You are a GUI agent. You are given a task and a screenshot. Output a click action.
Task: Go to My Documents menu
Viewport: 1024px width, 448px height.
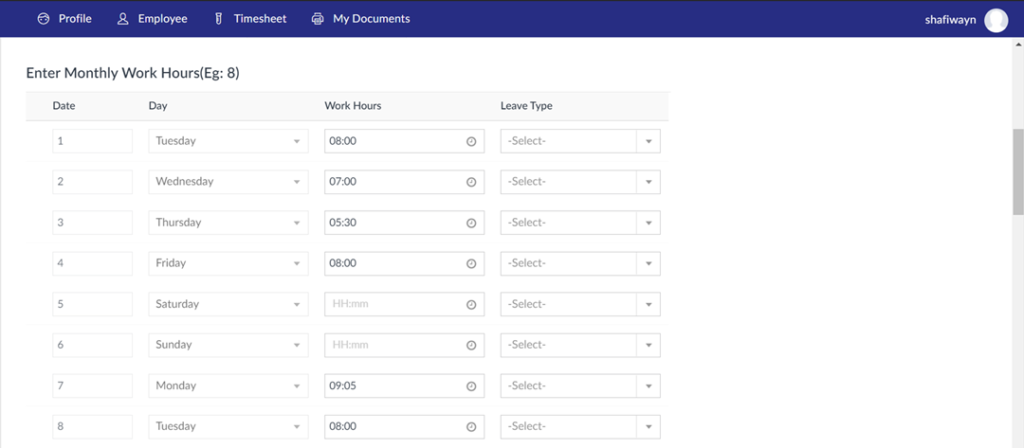[371, 19]
